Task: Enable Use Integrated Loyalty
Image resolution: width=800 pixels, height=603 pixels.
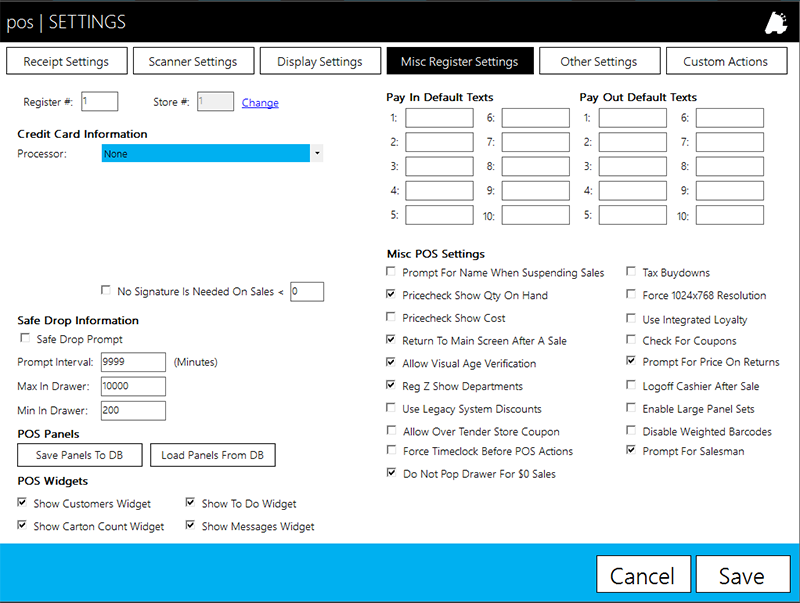Action: tap(631, 318)
